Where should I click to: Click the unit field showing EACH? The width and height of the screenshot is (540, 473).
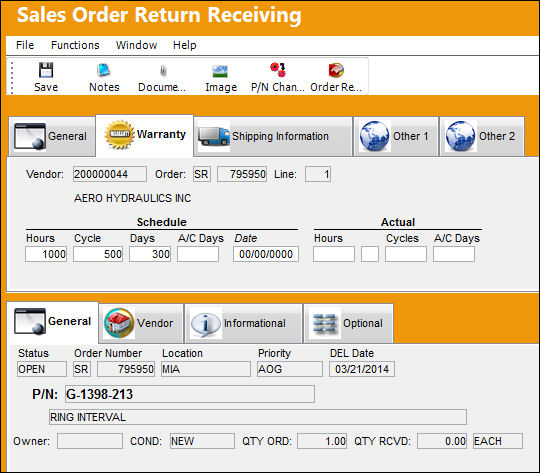[498, 441]
